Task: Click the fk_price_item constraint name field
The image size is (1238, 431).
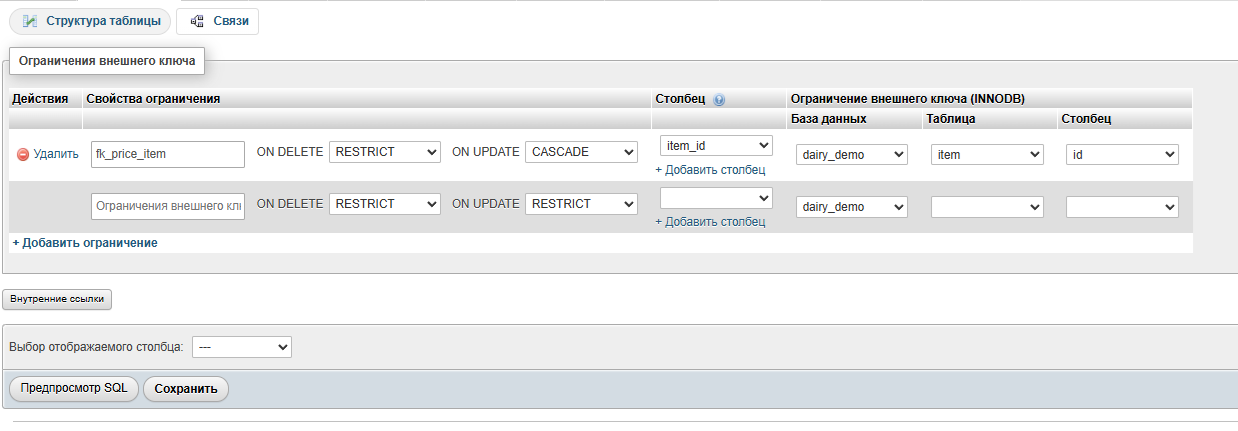Action: [166, 154]
